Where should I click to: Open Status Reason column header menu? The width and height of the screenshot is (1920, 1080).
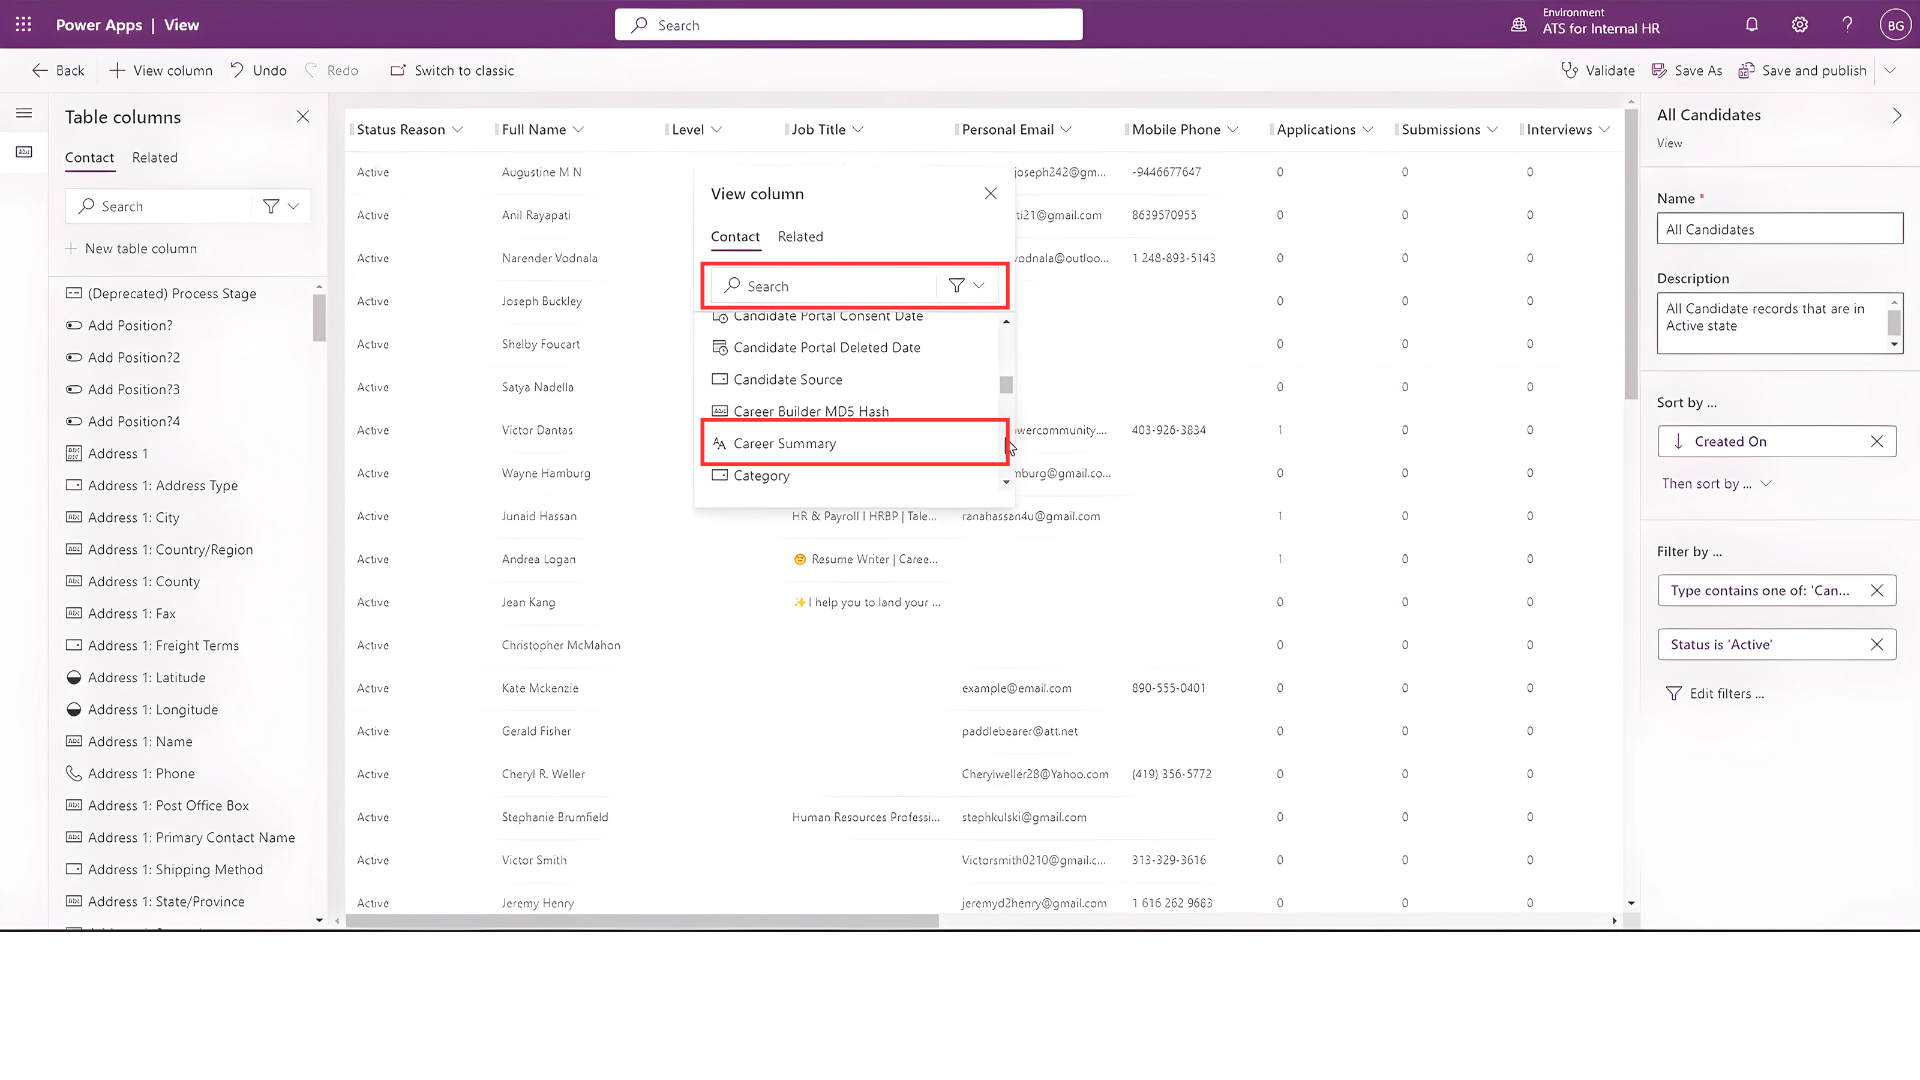458,130
